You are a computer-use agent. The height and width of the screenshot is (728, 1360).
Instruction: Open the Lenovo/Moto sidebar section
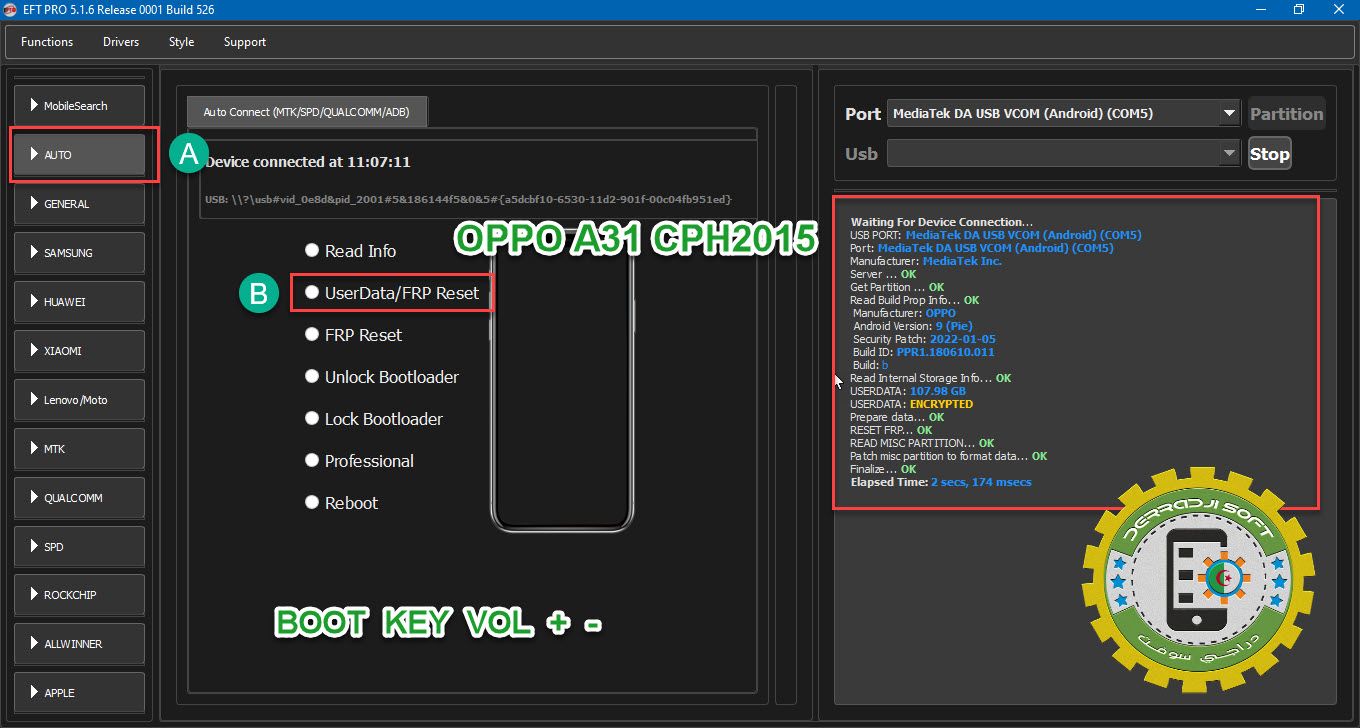tap(80, 399)
